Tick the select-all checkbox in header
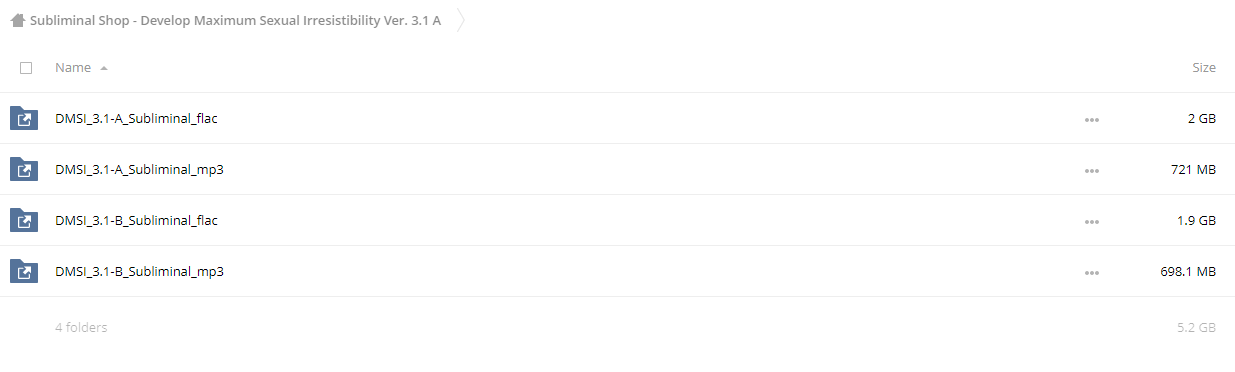 (x=26, y=68)
